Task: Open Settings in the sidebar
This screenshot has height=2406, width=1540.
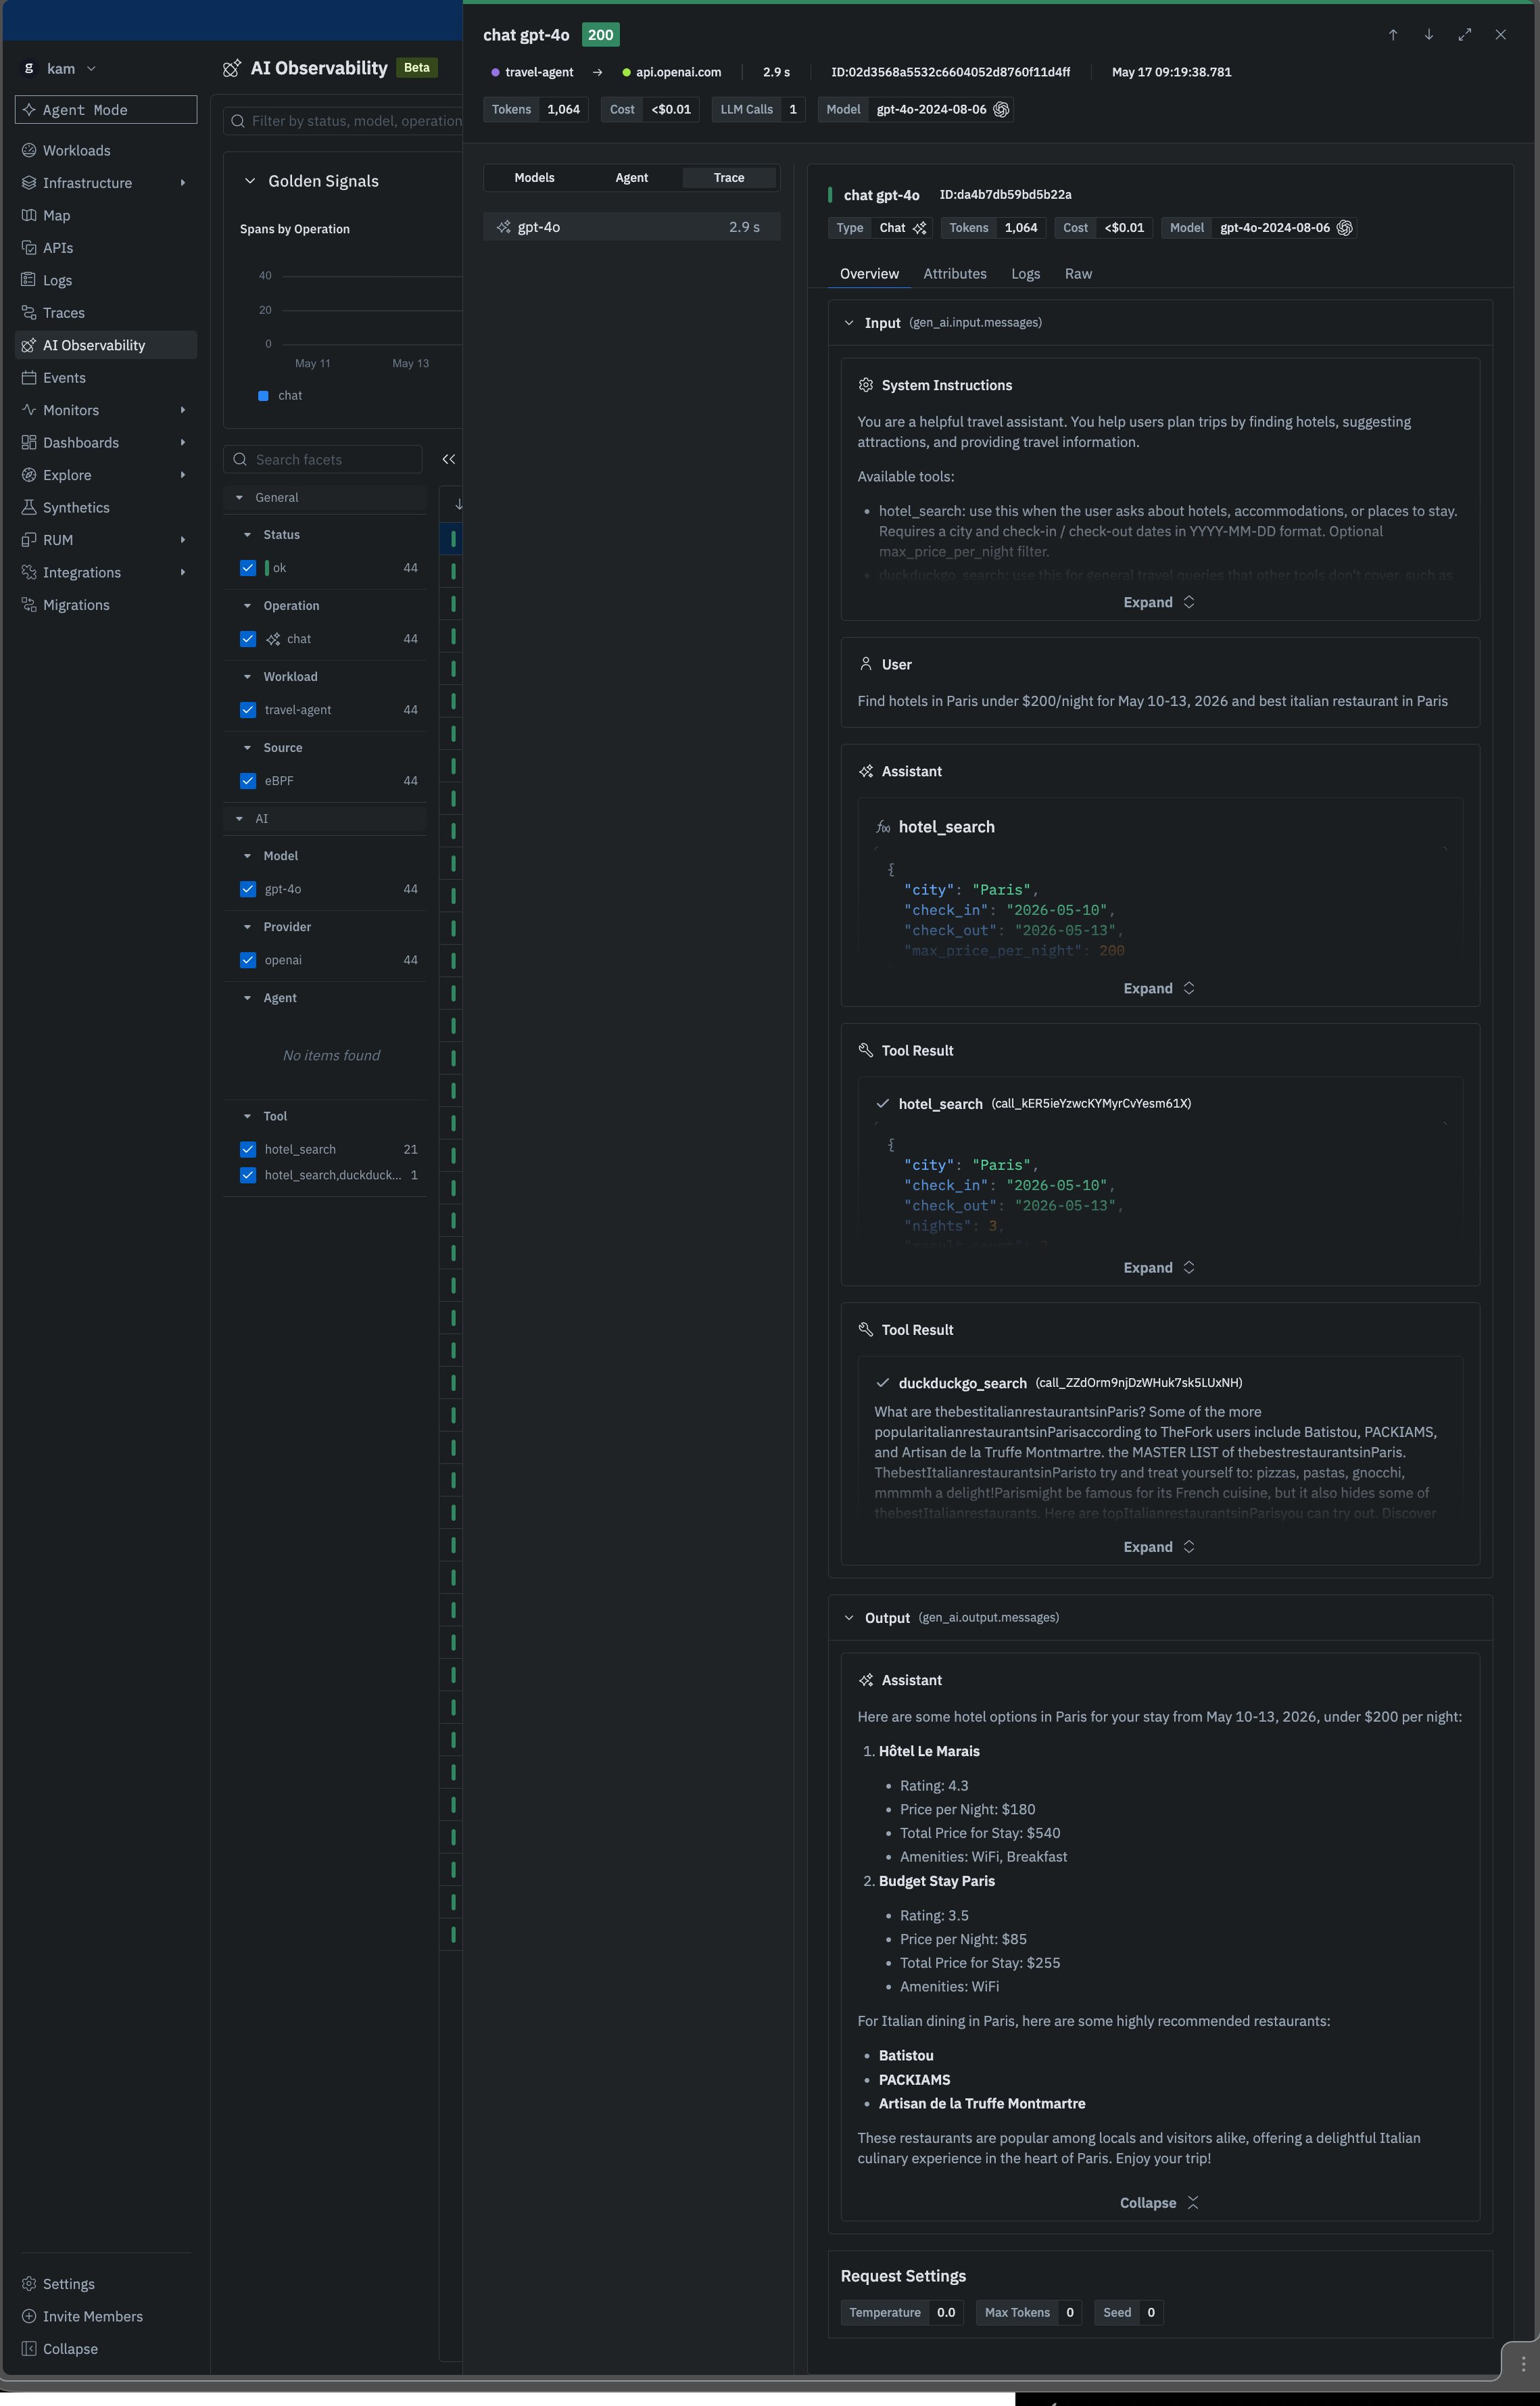Action: [x=68, y=2284]
